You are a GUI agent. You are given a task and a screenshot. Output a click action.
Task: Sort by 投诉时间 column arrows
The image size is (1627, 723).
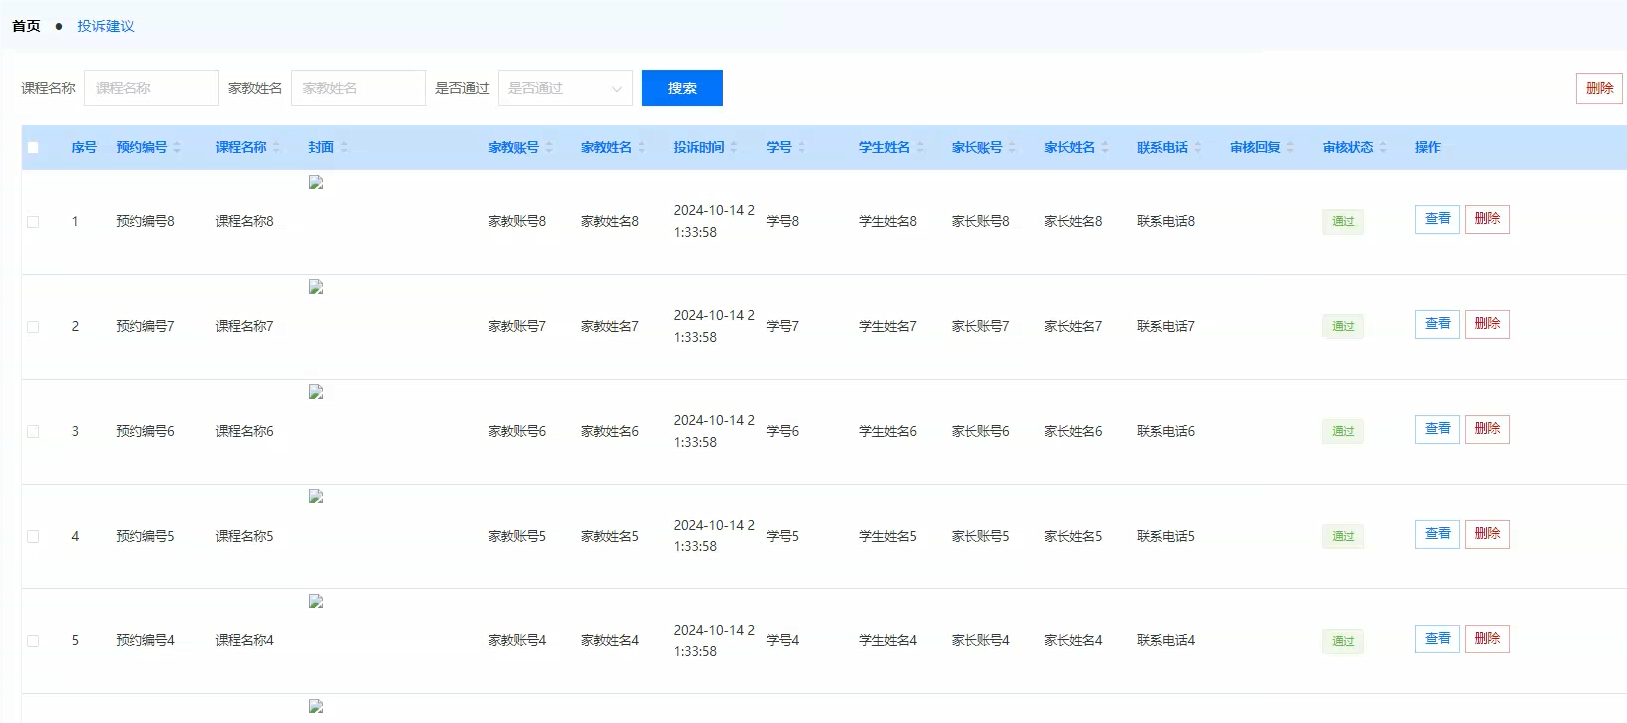click(734, 147)
